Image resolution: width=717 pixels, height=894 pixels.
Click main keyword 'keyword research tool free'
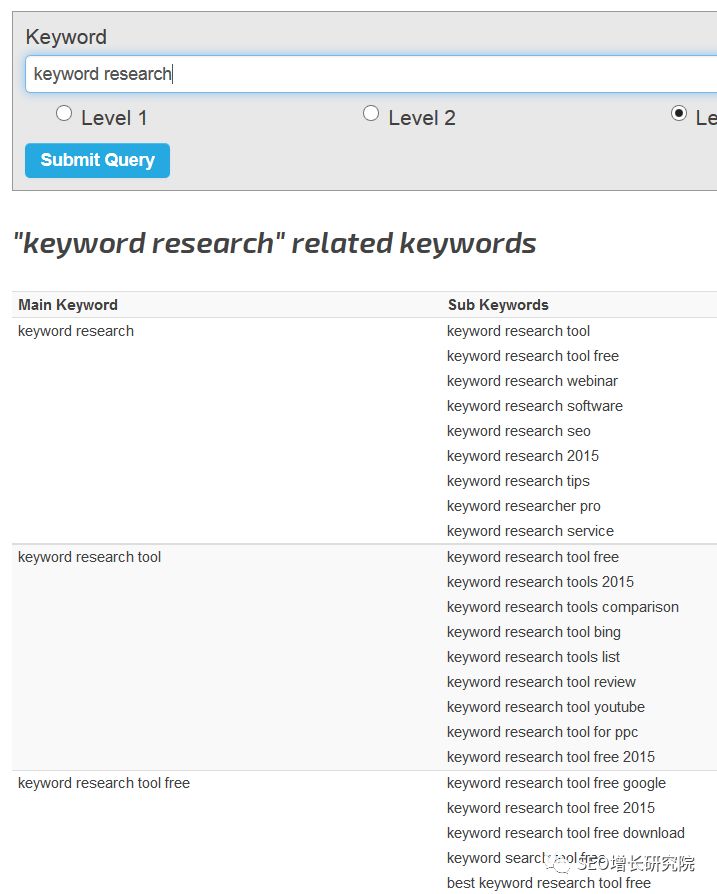pos(104,783)
